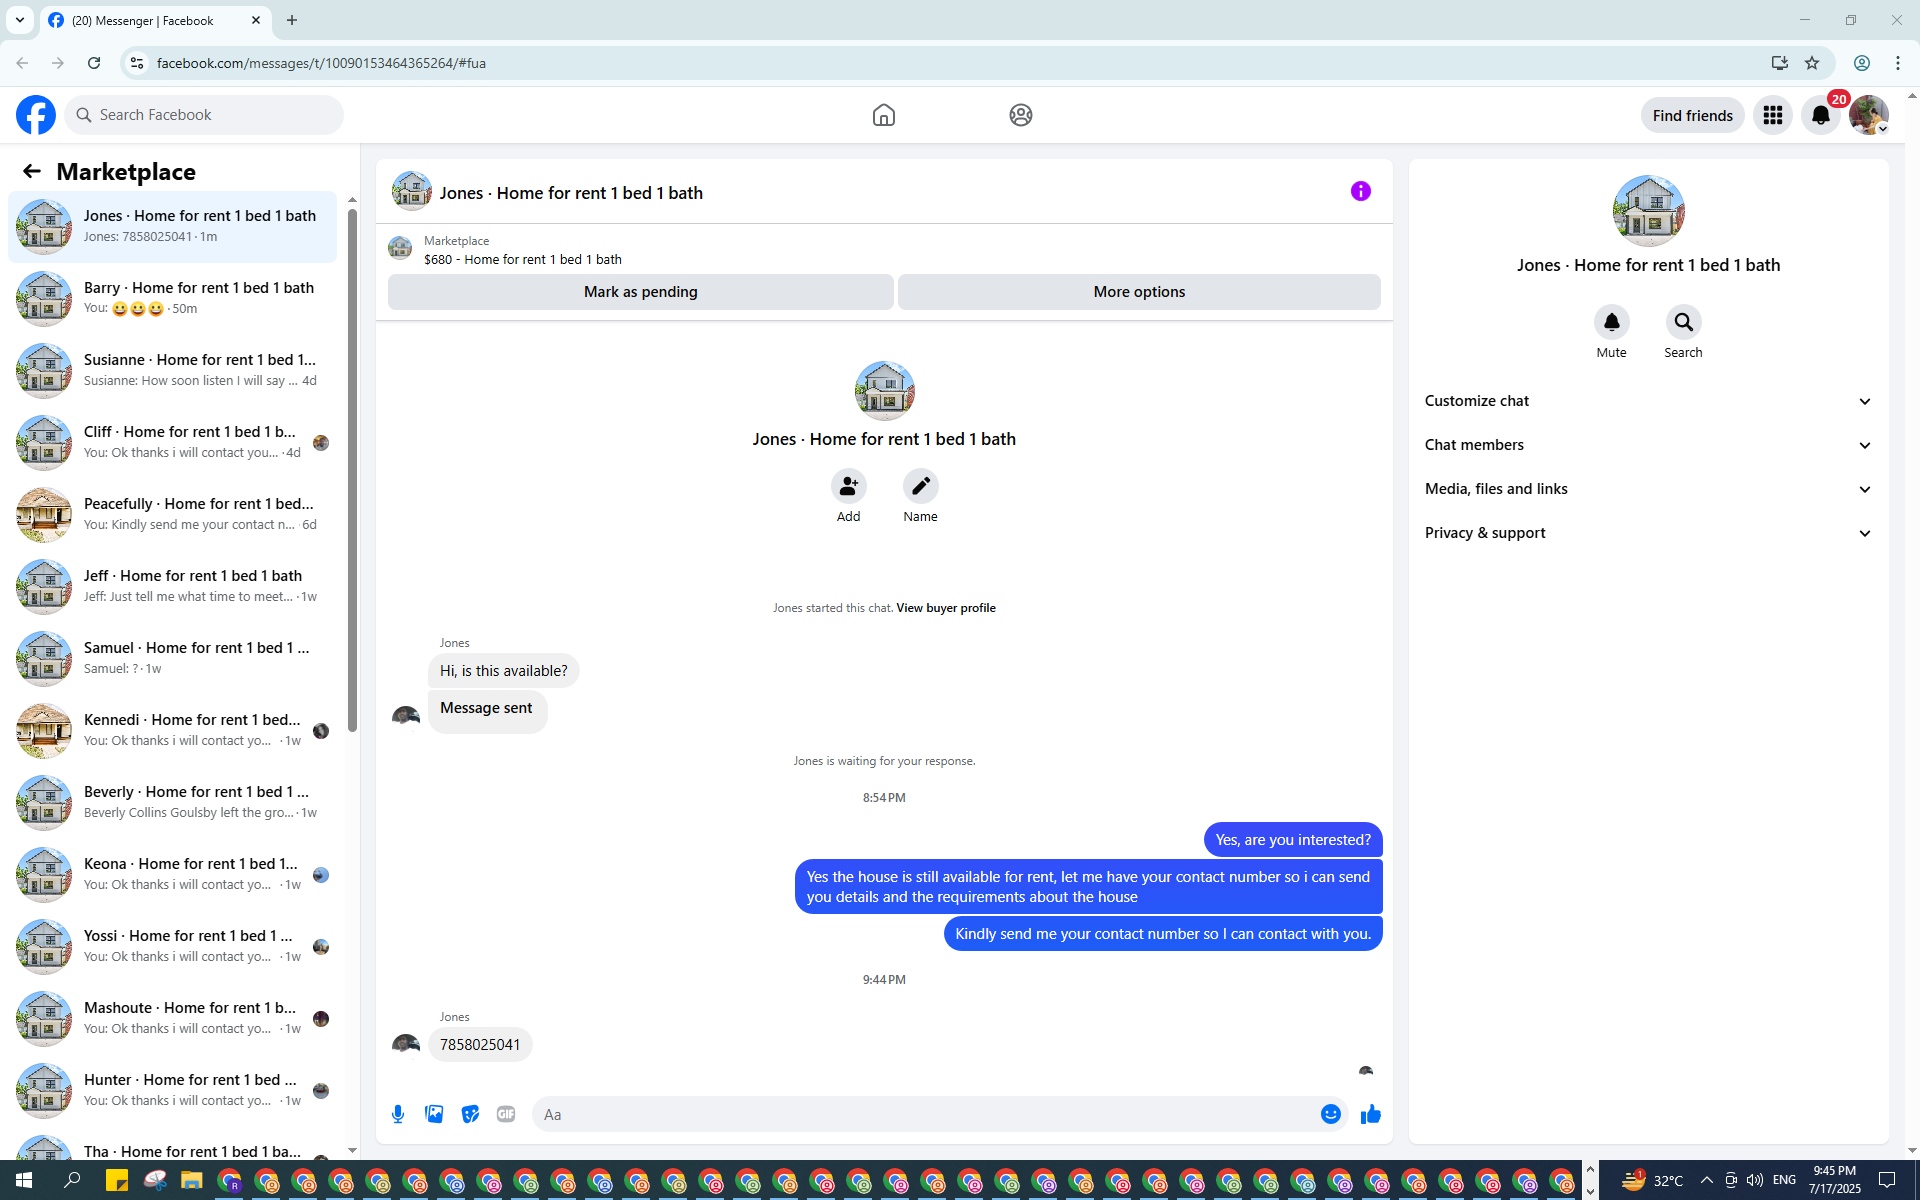
Task: Attach a photo file icon
Action: 434,1114
